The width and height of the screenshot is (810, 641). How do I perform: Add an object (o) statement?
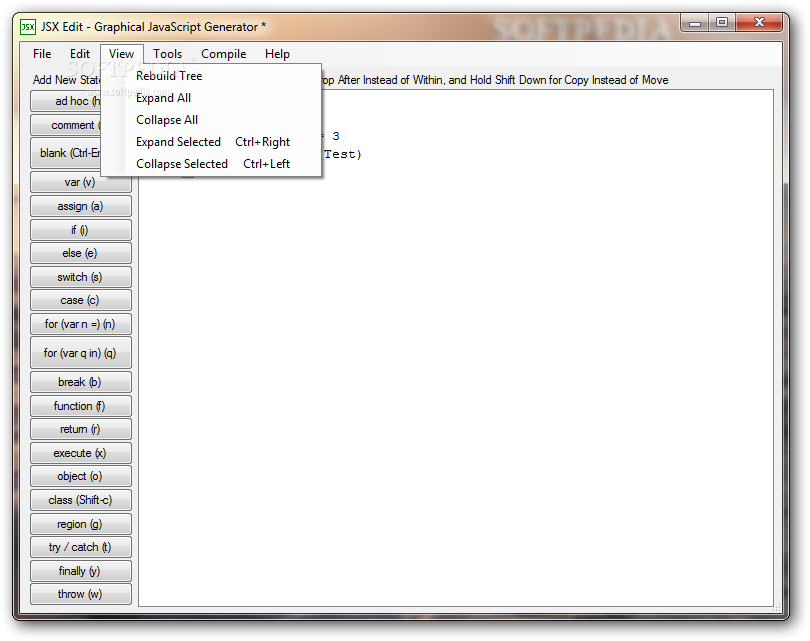pos(81,476)
